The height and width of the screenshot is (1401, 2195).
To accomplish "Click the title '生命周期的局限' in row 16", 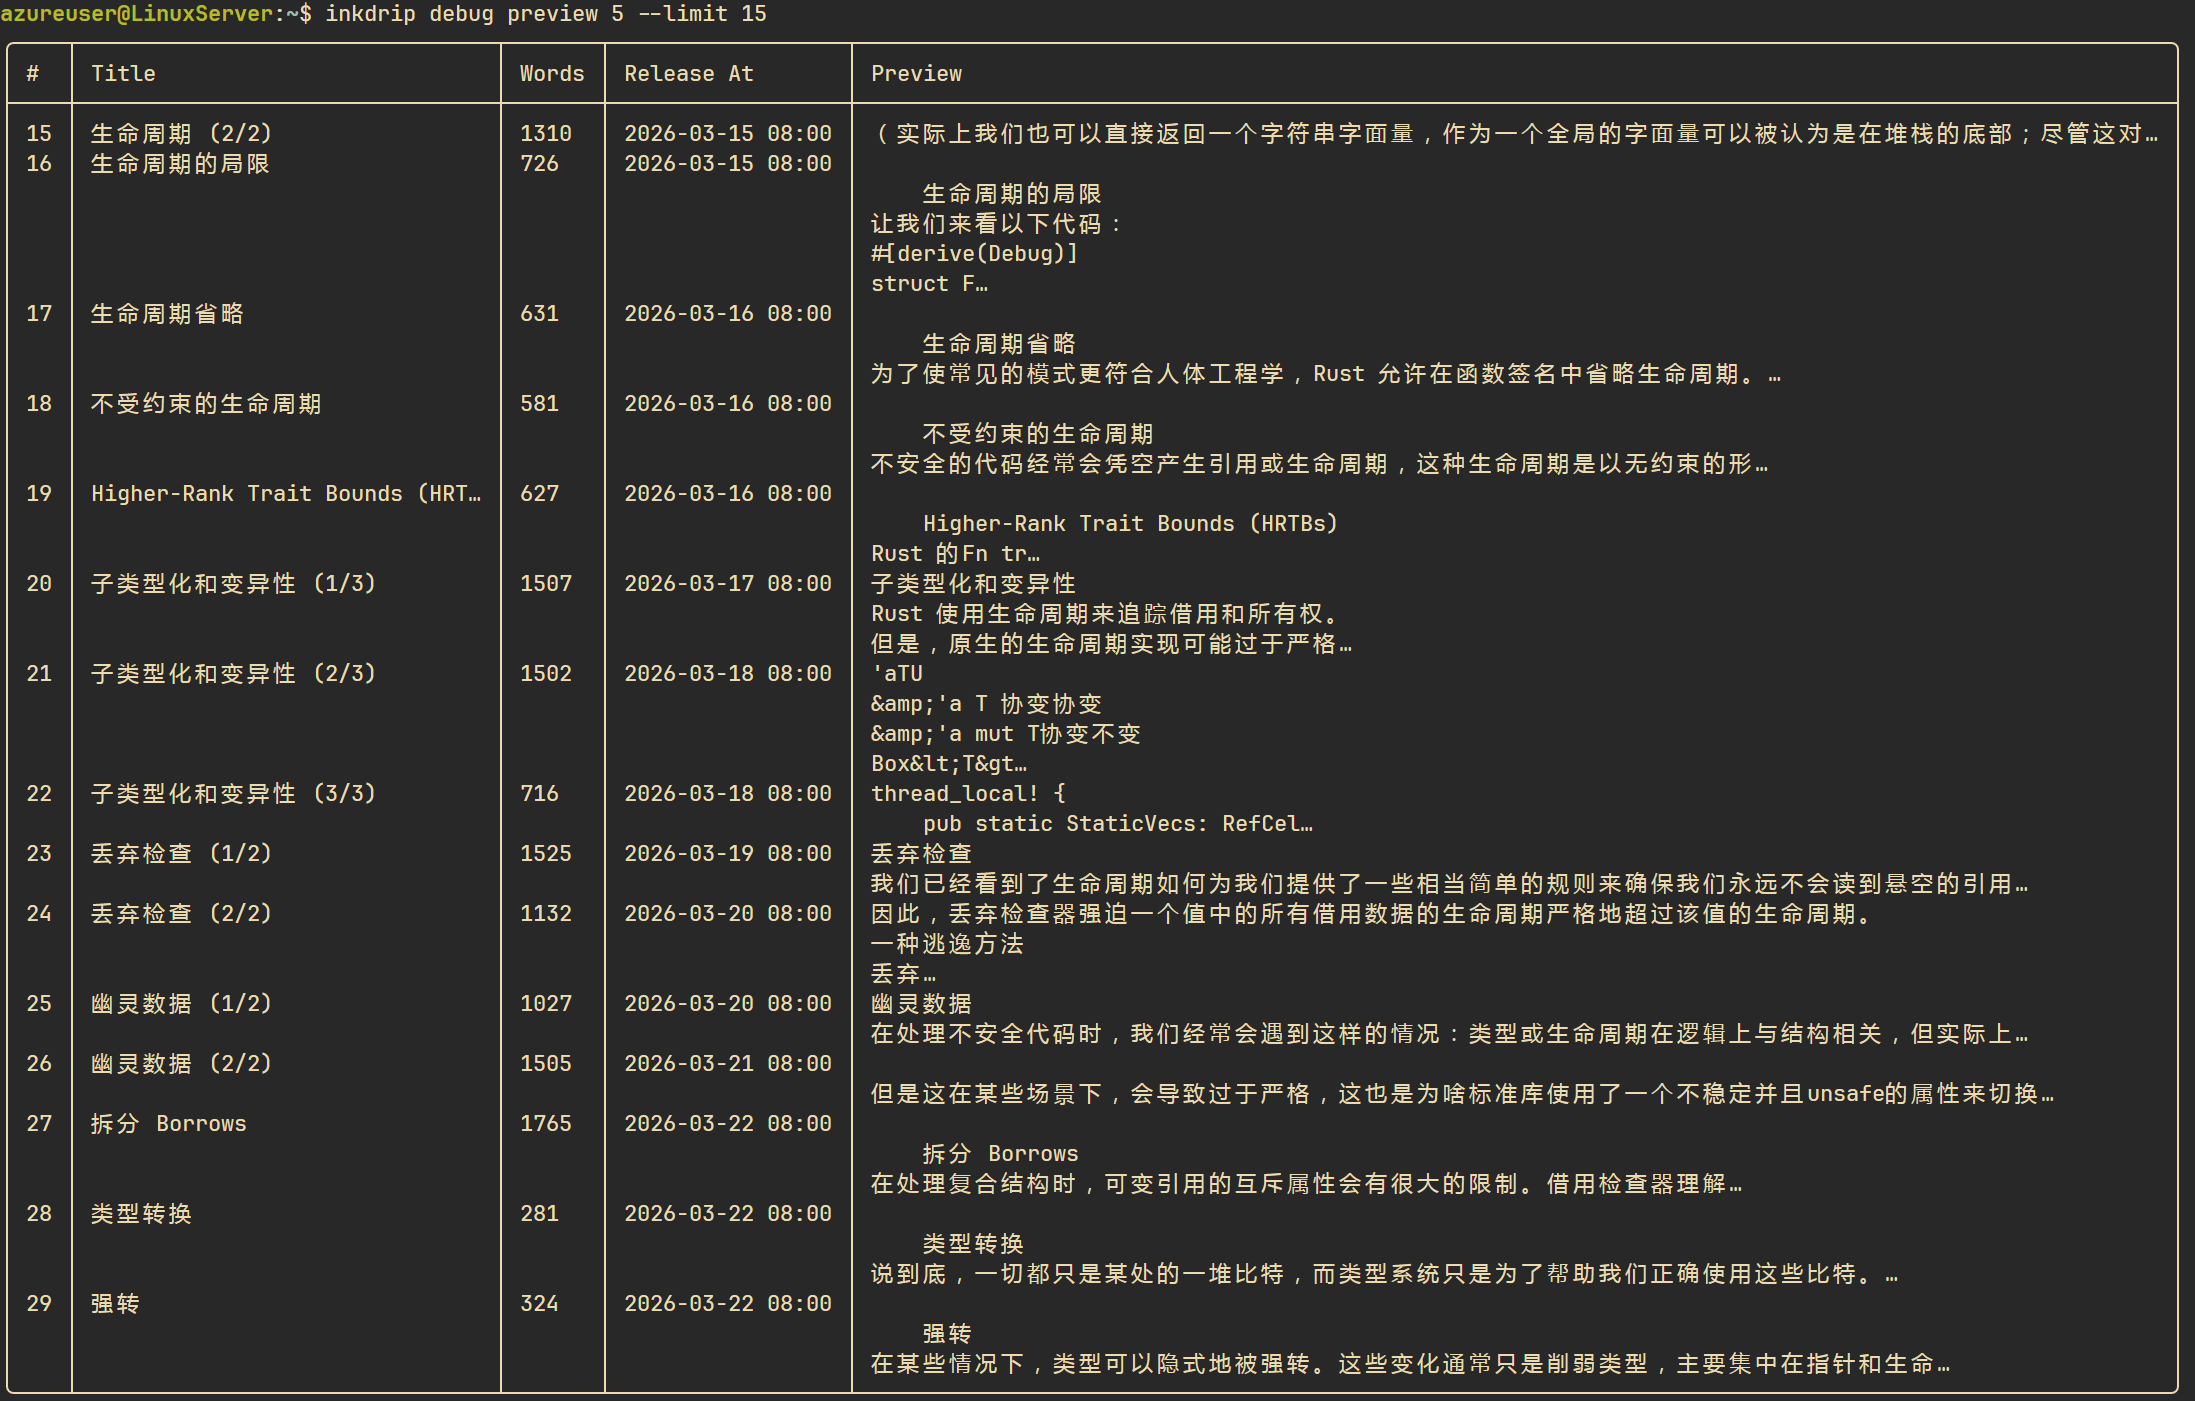I will [x=180, y=163].
